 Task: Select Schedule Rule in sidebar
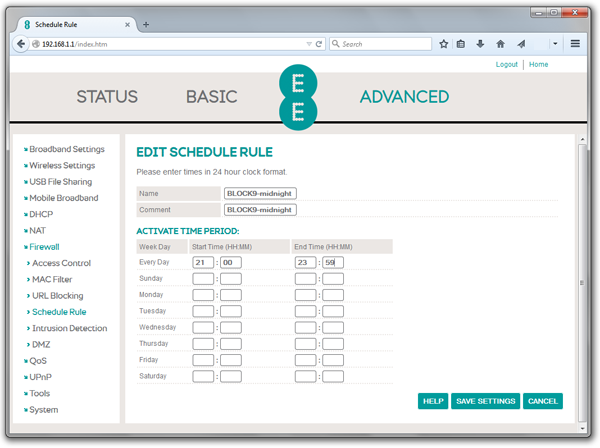(57, 312)
